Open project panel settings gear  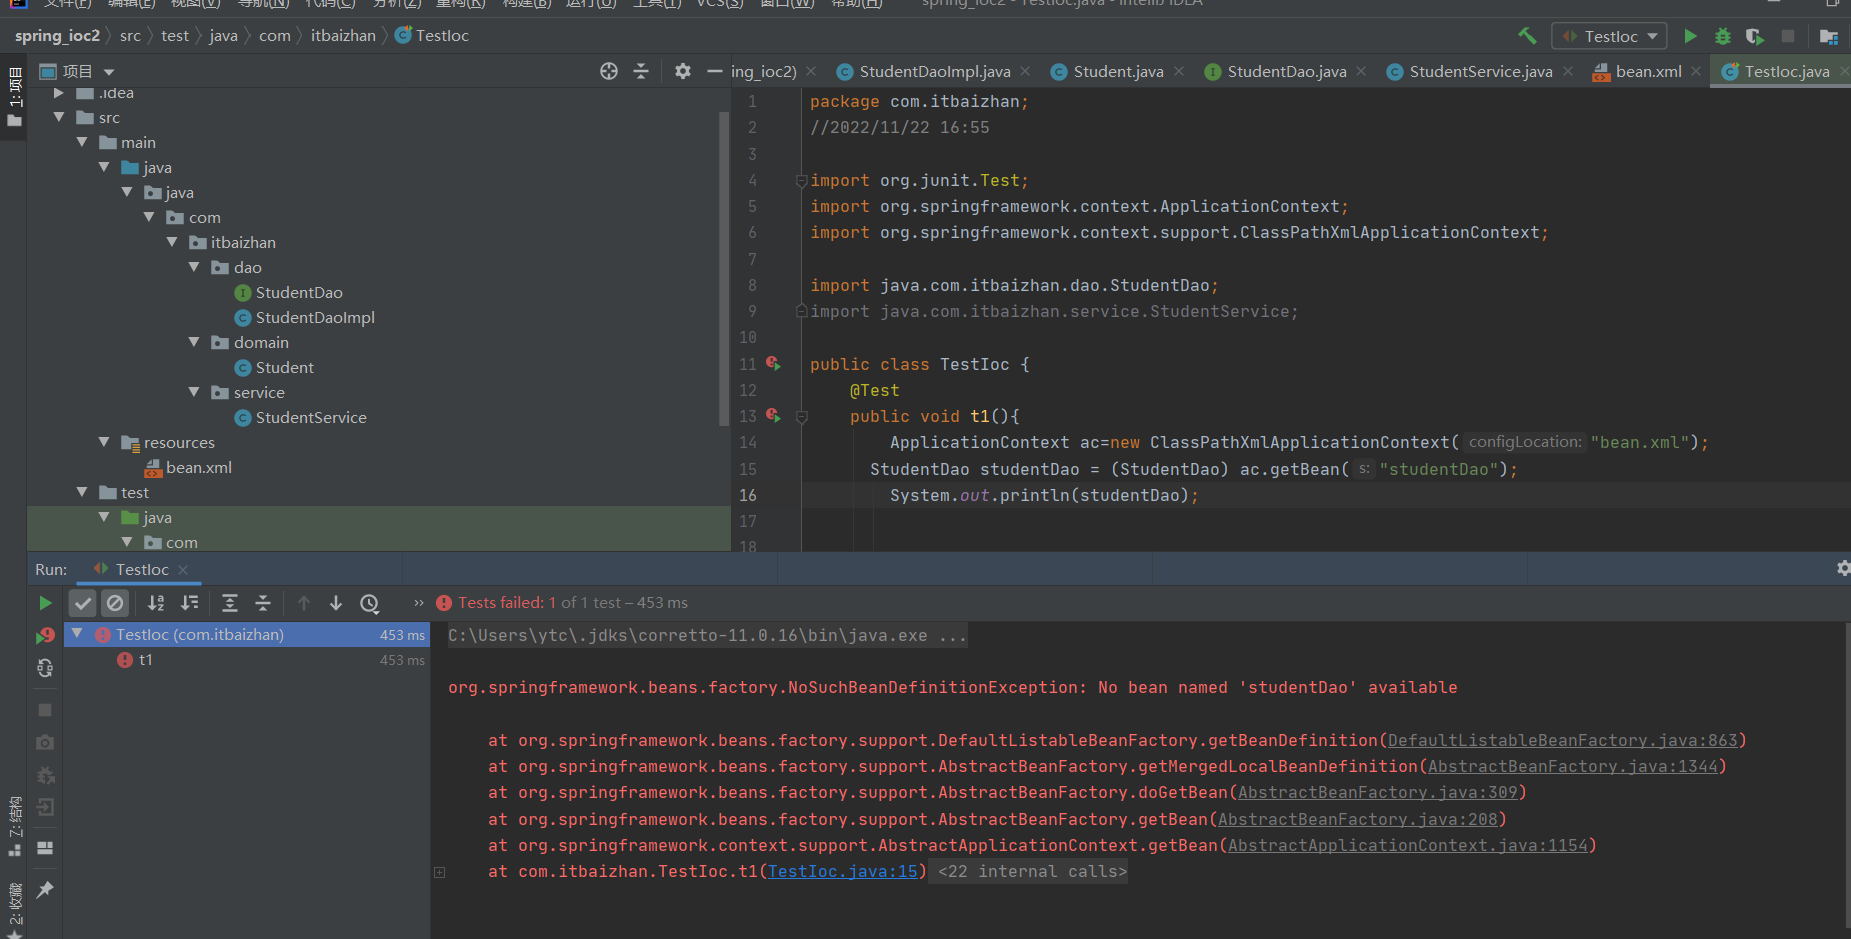click(683, 71)
